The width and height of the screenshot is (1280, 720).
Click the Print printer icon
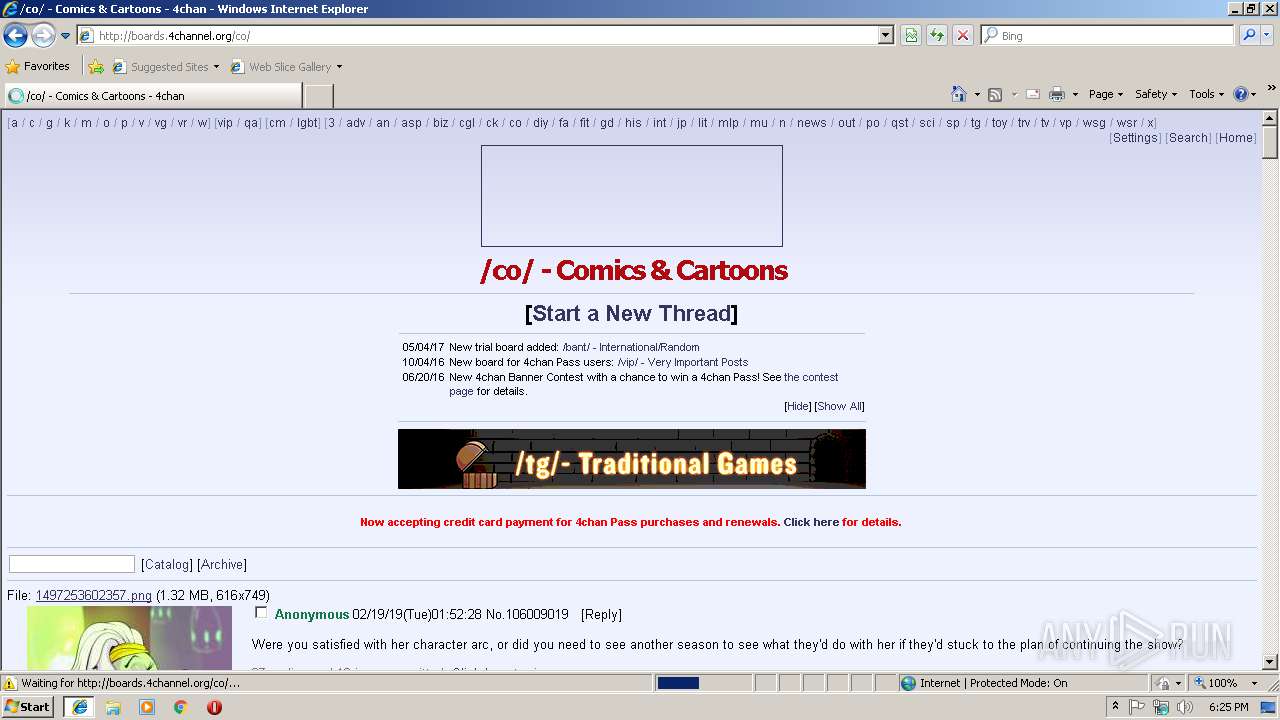tap(1057, 94)
